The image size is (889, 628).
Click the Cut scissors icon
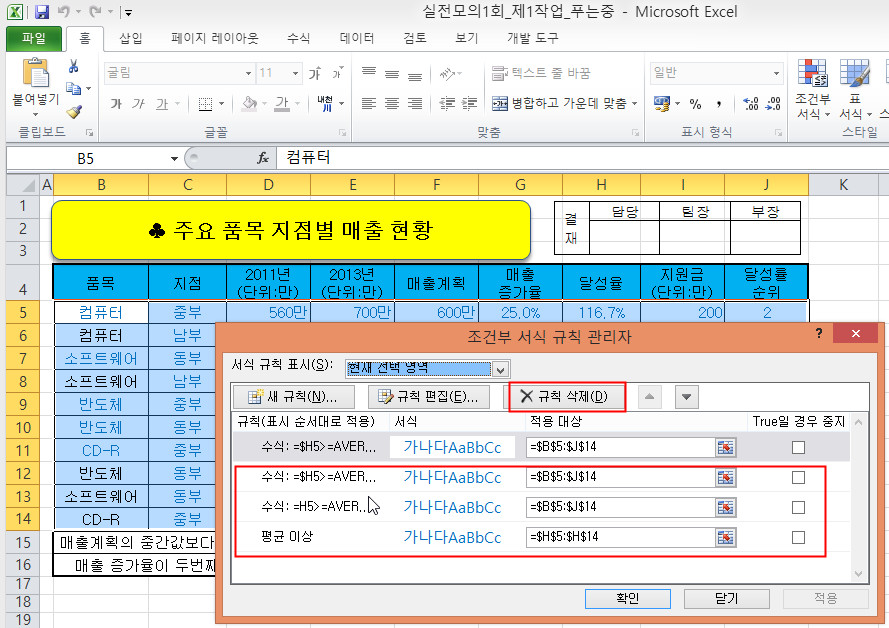point(73,66)
